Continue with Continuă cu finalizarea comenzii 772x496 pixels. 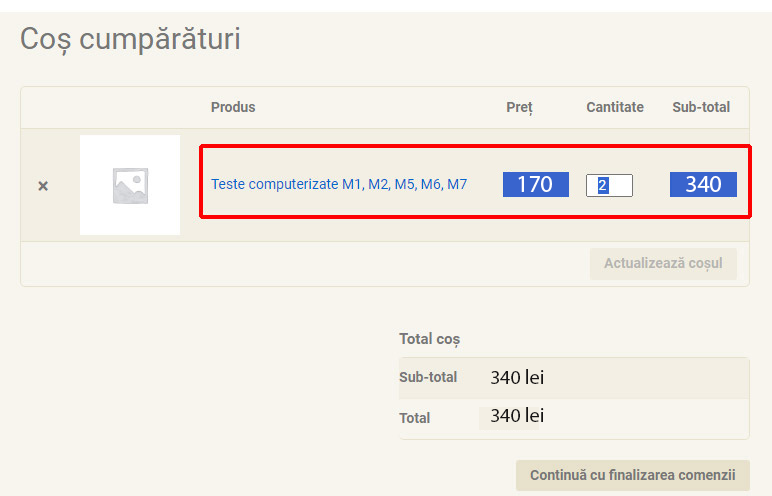pos(632,475)
